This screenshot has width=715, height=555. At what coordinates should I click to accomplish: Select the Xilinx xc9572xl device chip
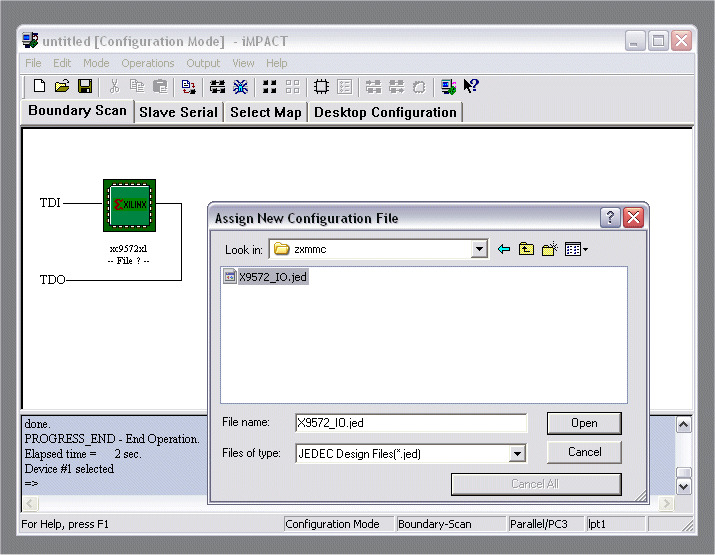(130, 205)
